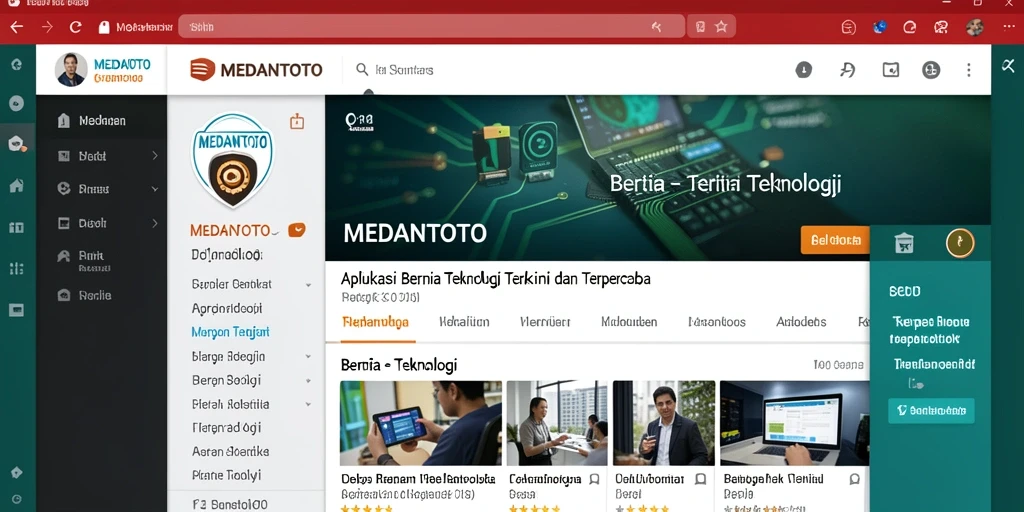Screen dimensions: 1024x512
Task: Go back with the browser back arrow
Action: [16, 27]
